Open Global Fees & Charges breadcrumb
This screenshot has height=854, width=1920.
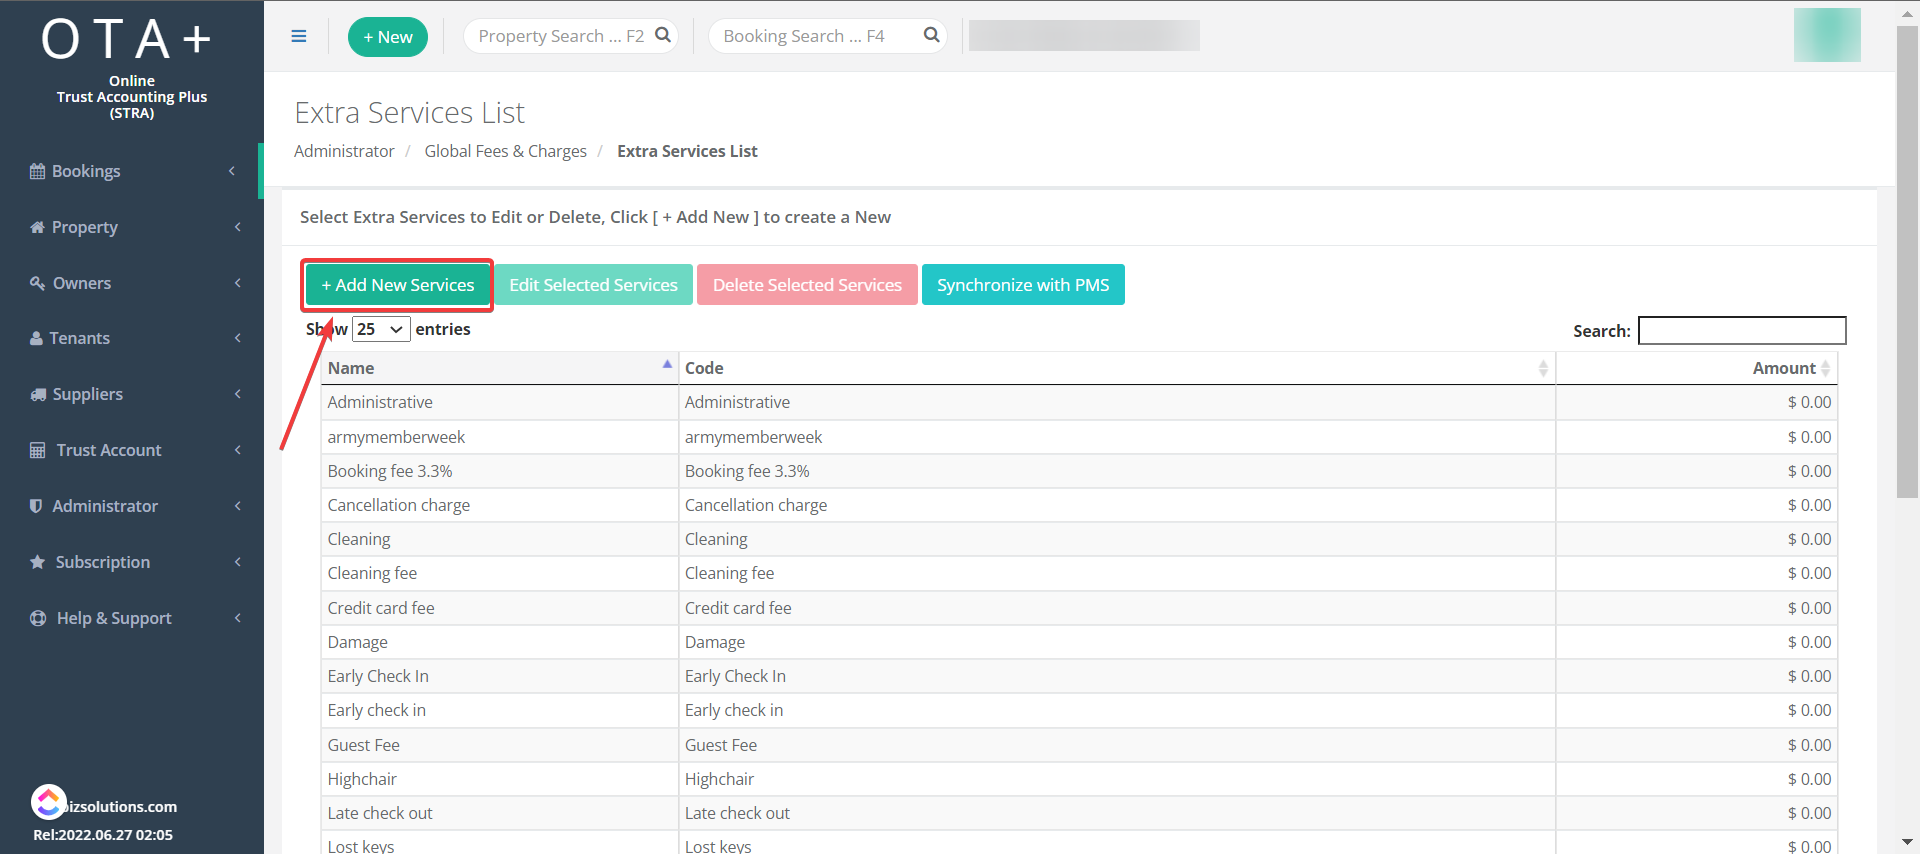505,151
